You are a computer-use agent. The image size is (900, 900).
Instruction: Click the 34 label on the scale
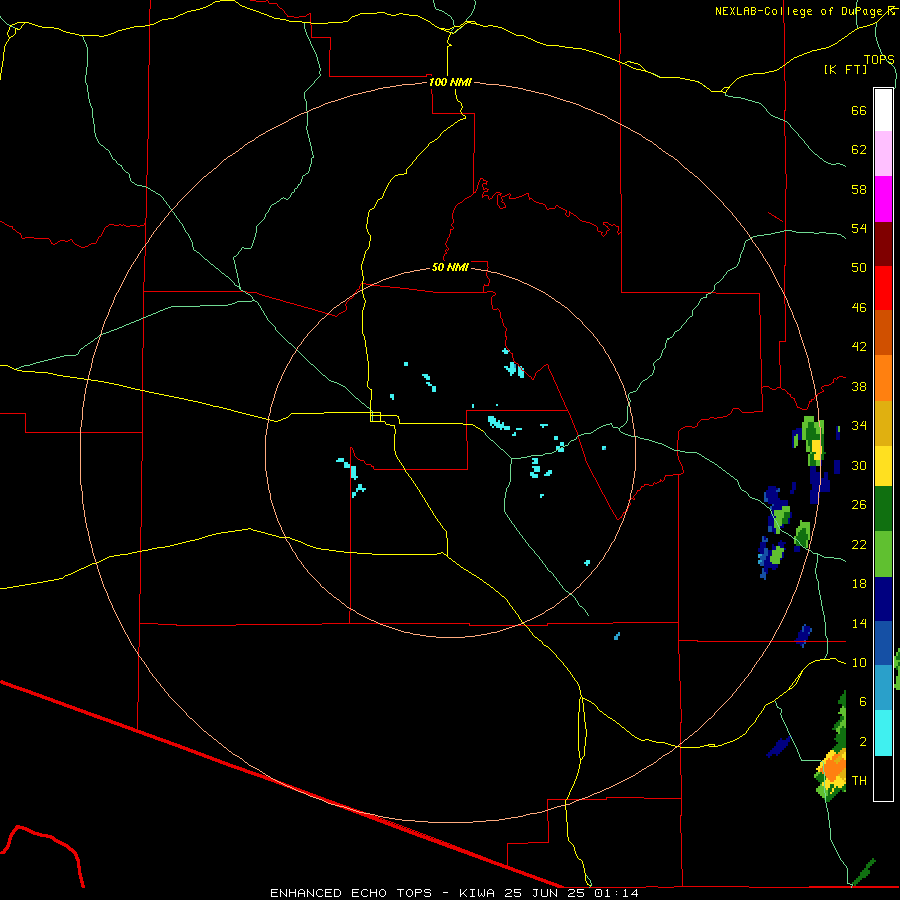point(859,426)
